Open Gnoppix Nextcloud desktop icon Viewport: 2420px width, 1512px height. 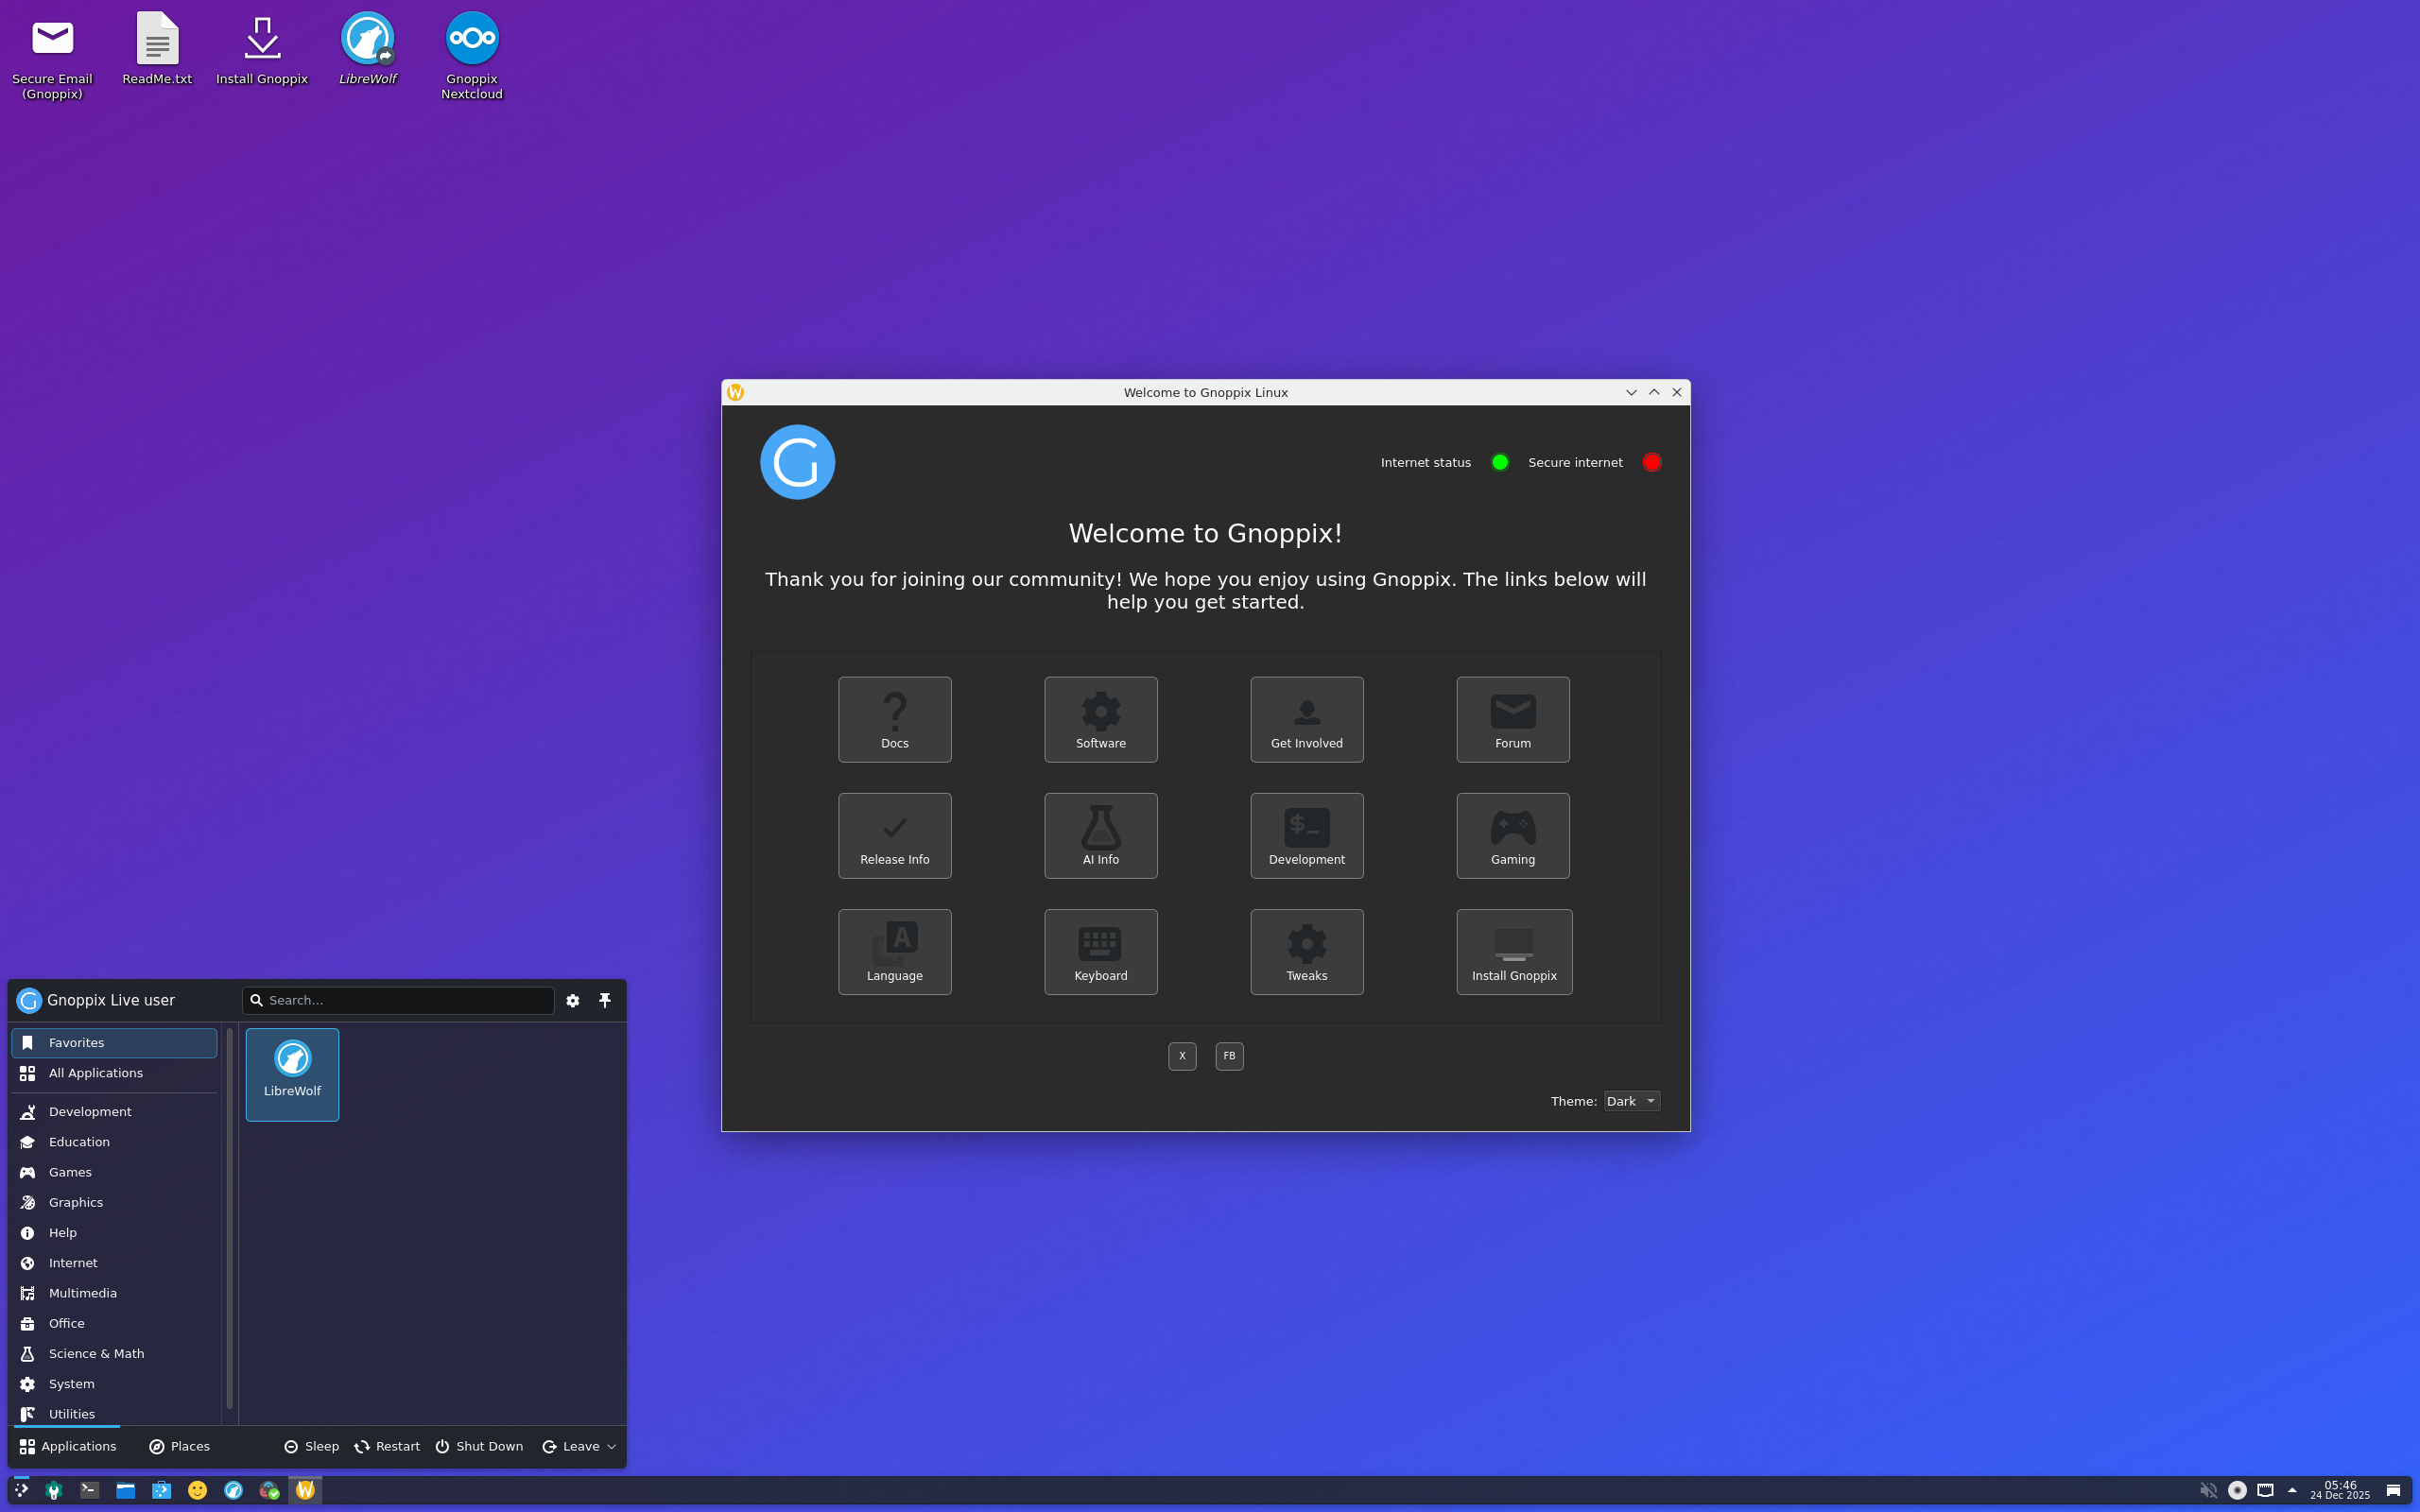click(x=472, y=57)
